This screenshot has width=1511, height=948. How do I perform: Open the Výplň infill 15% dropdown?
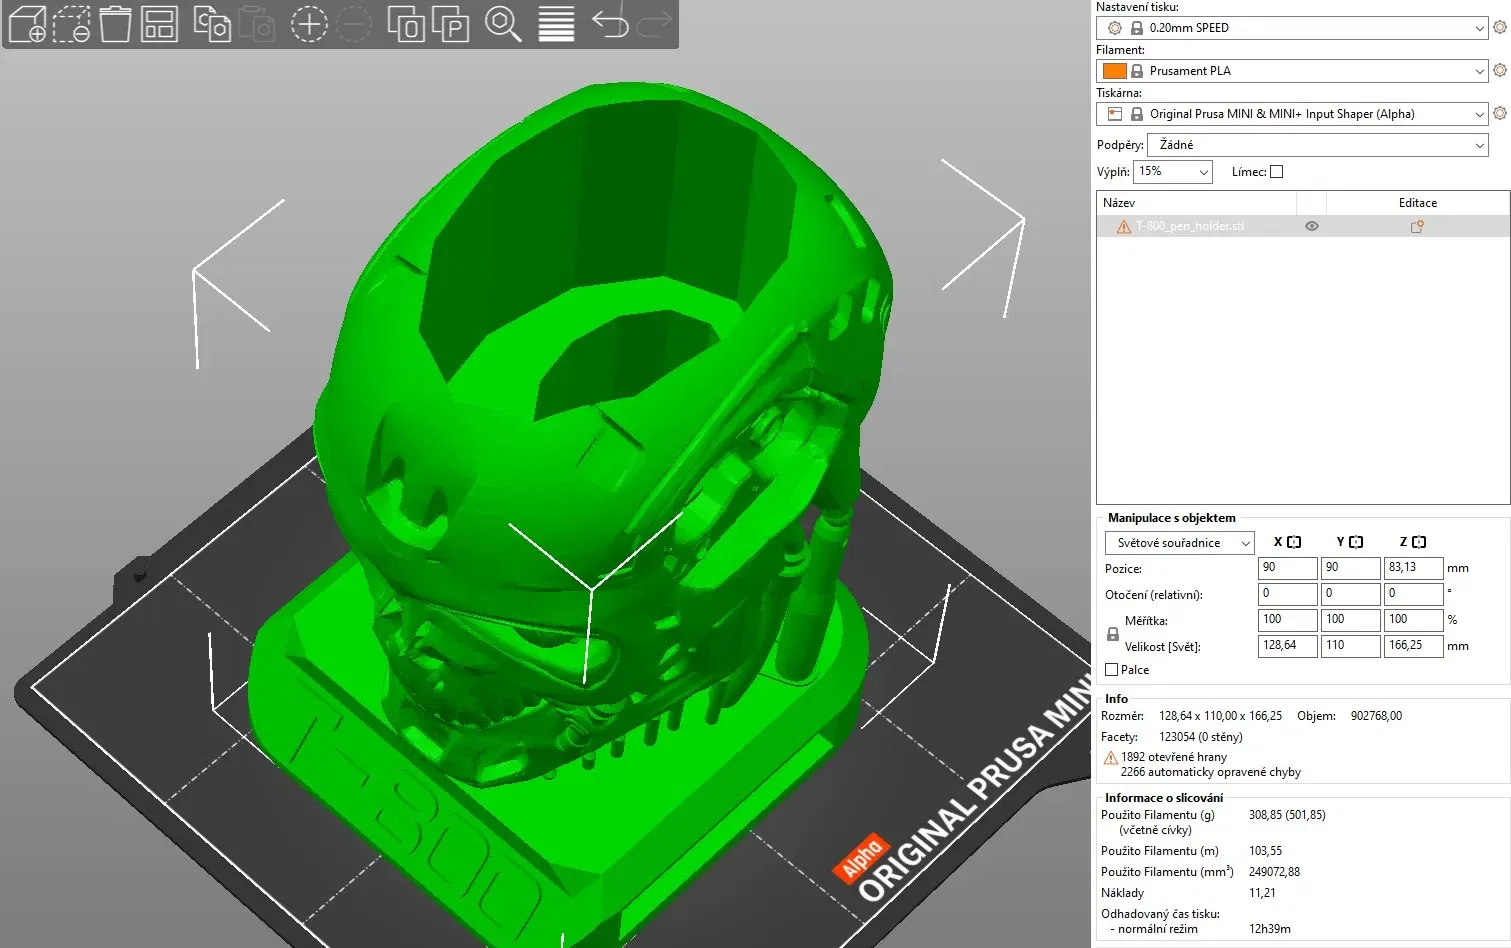(1173, 172)
